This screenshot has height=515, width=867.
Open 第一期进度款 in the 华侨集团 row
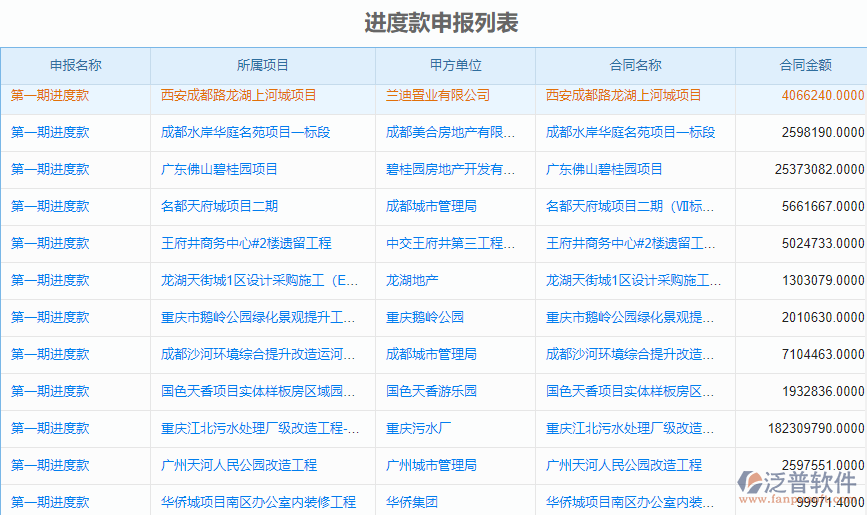[x=50, y=502]
